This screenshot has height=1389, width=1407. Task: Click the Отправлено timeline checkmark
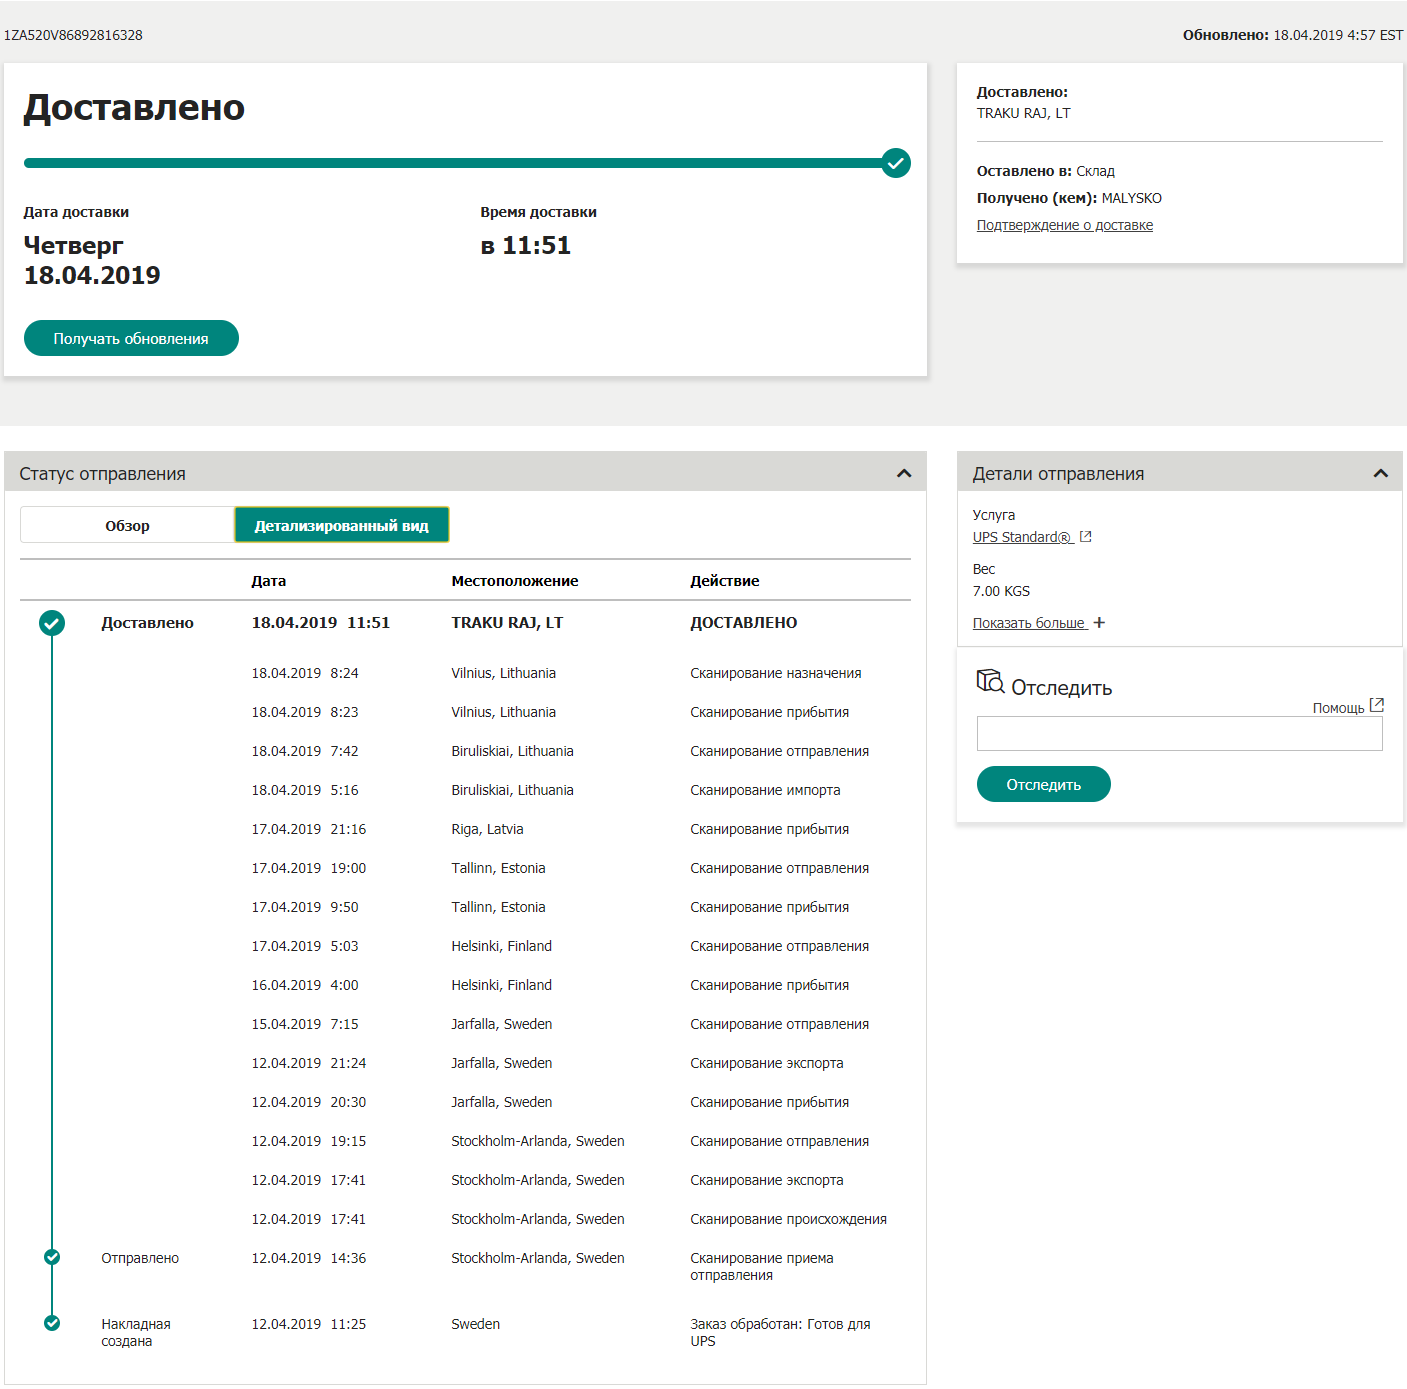pos(52,1257)
